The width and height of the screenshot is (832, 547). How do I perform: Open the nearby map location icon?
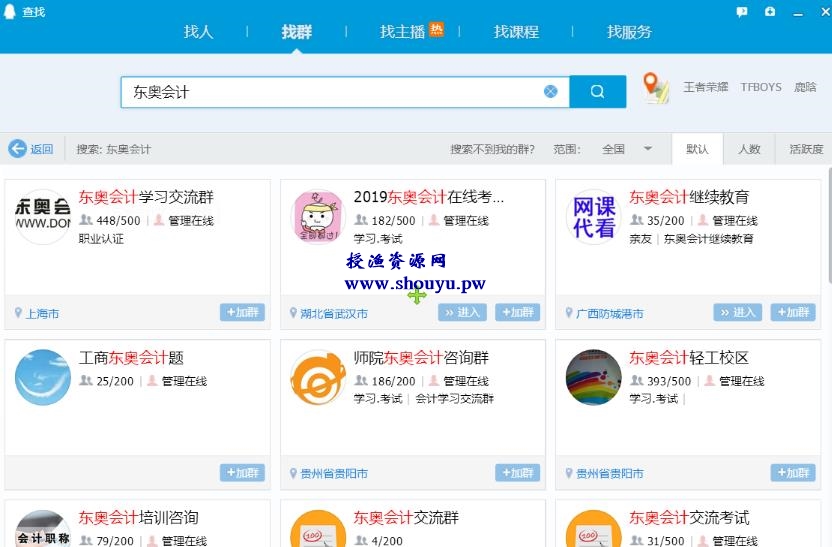point(655,87)
